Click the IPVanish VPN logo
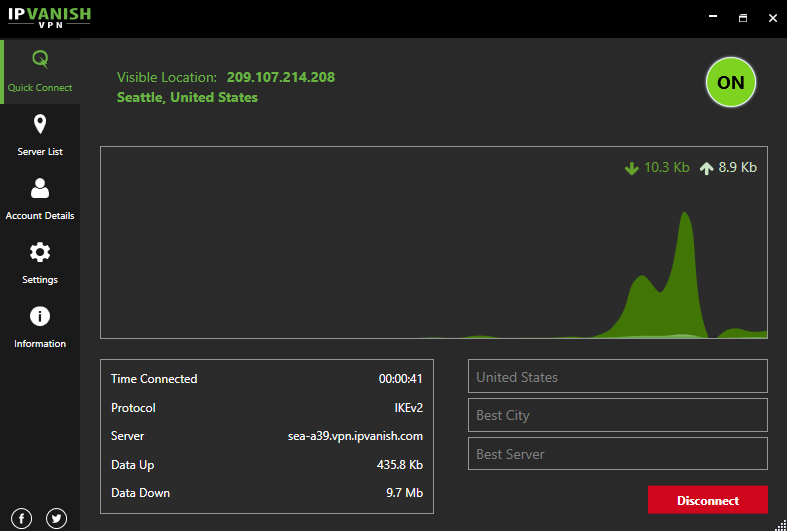This screenshot has width=787, height=531. tap(49, 18)
